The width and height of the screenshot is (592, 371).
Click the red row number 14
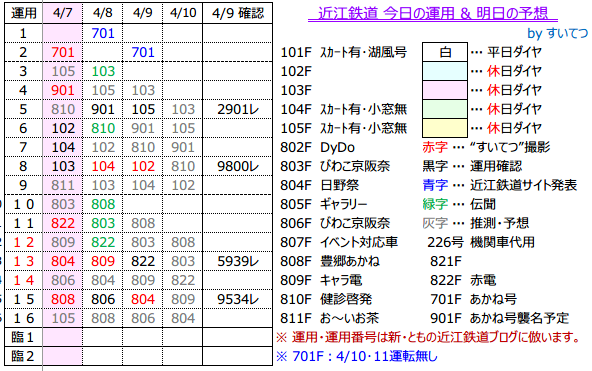pos(23,280)
